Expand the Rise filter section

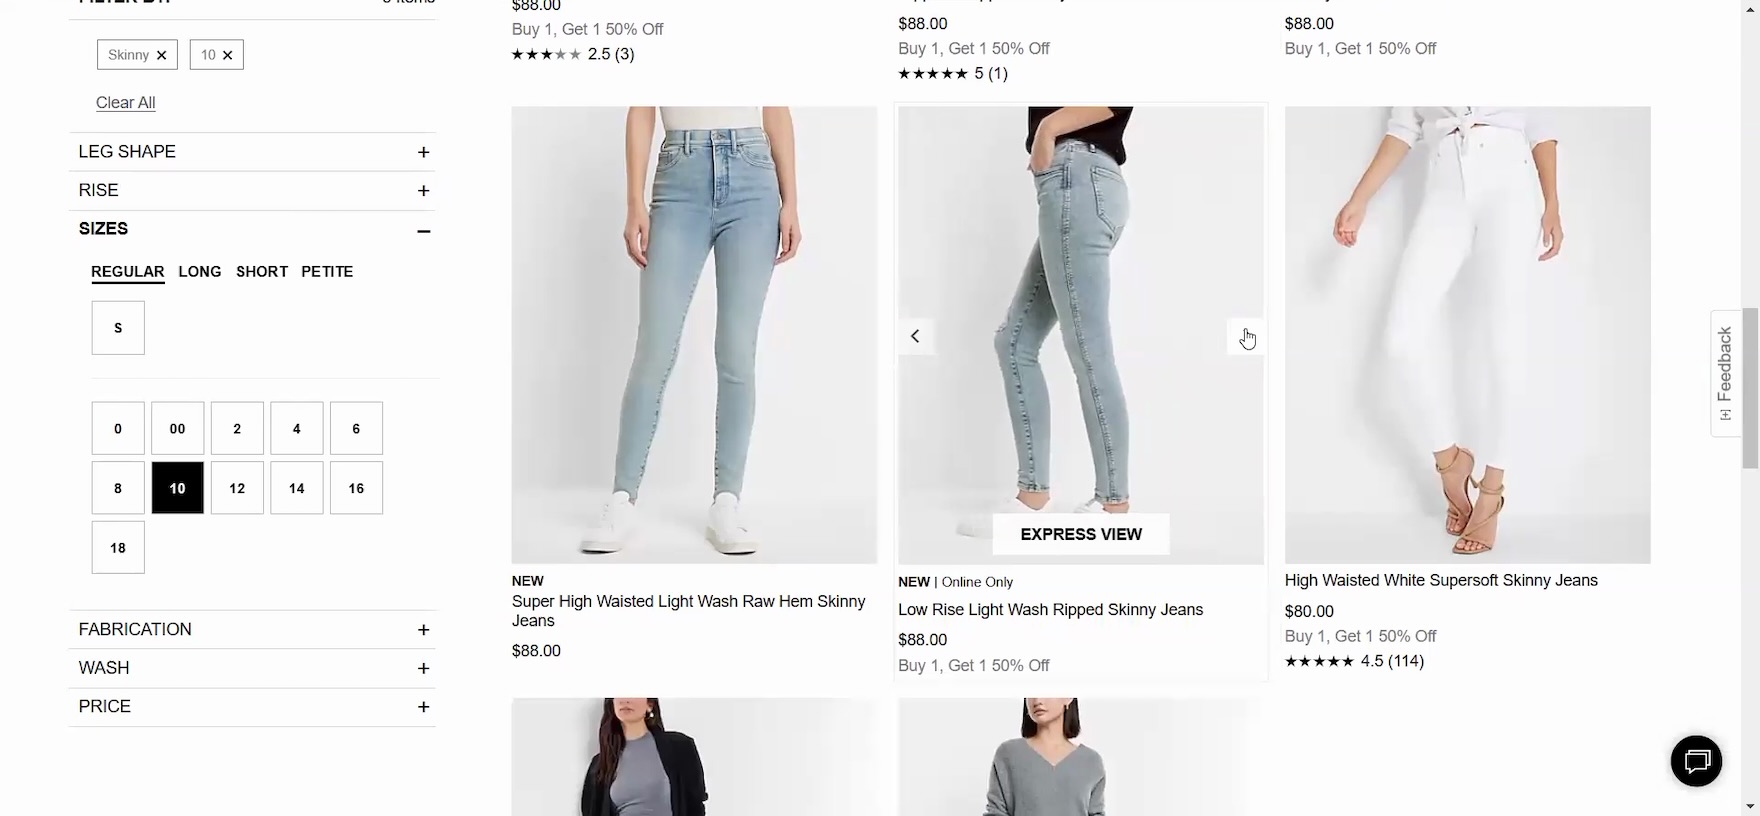click(x=424, y=191)
